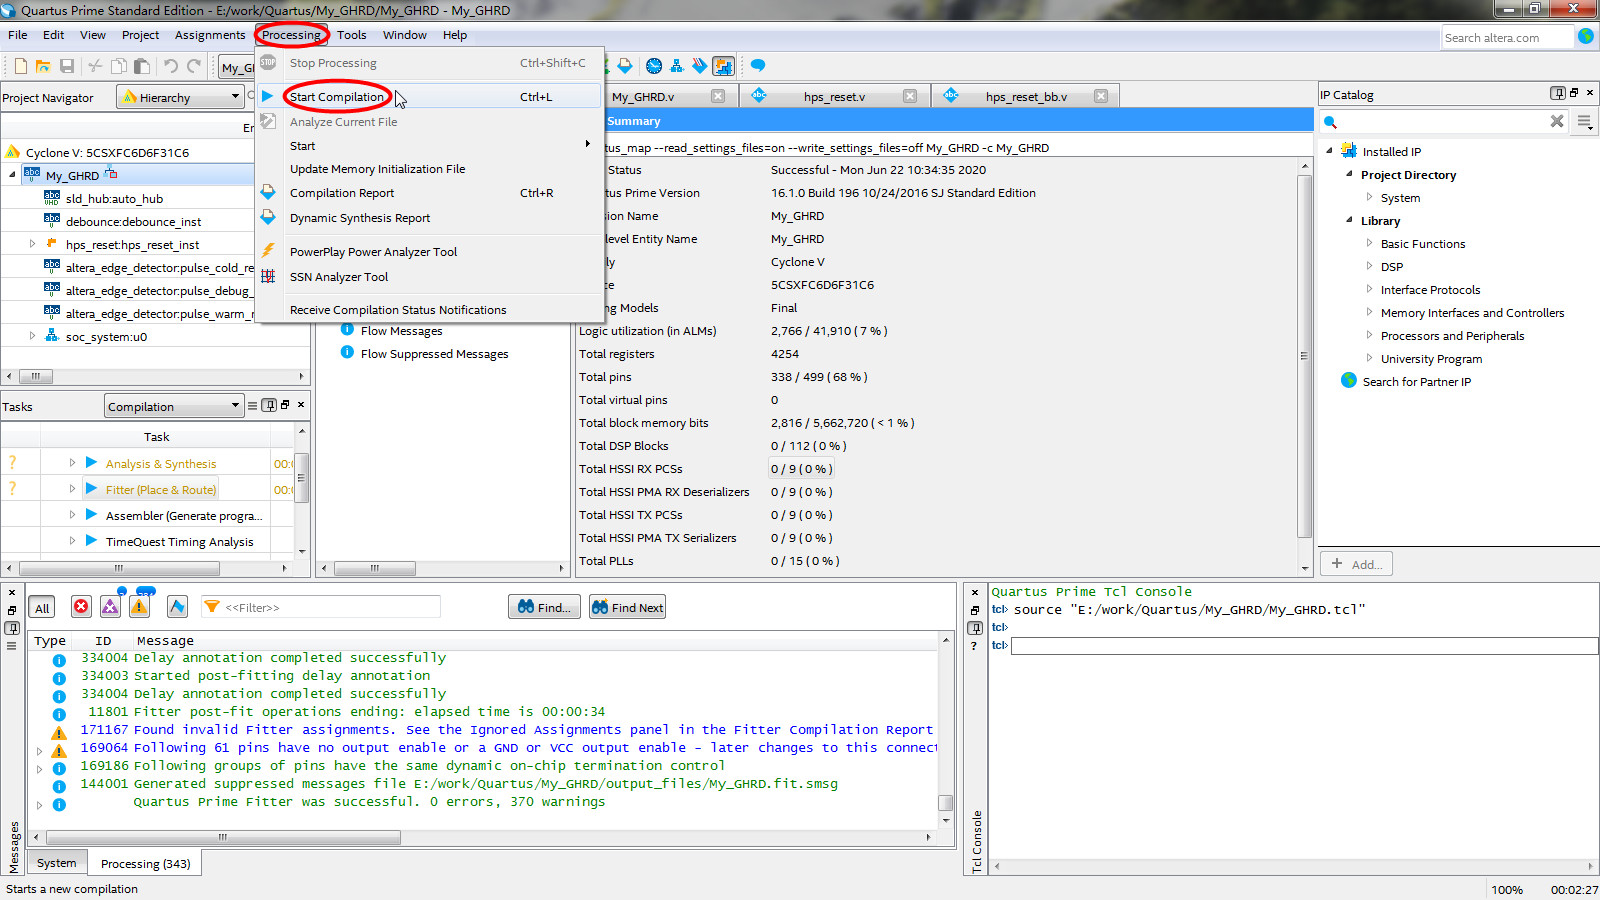Click the blue speech bubble help icon

pos(758,66)
